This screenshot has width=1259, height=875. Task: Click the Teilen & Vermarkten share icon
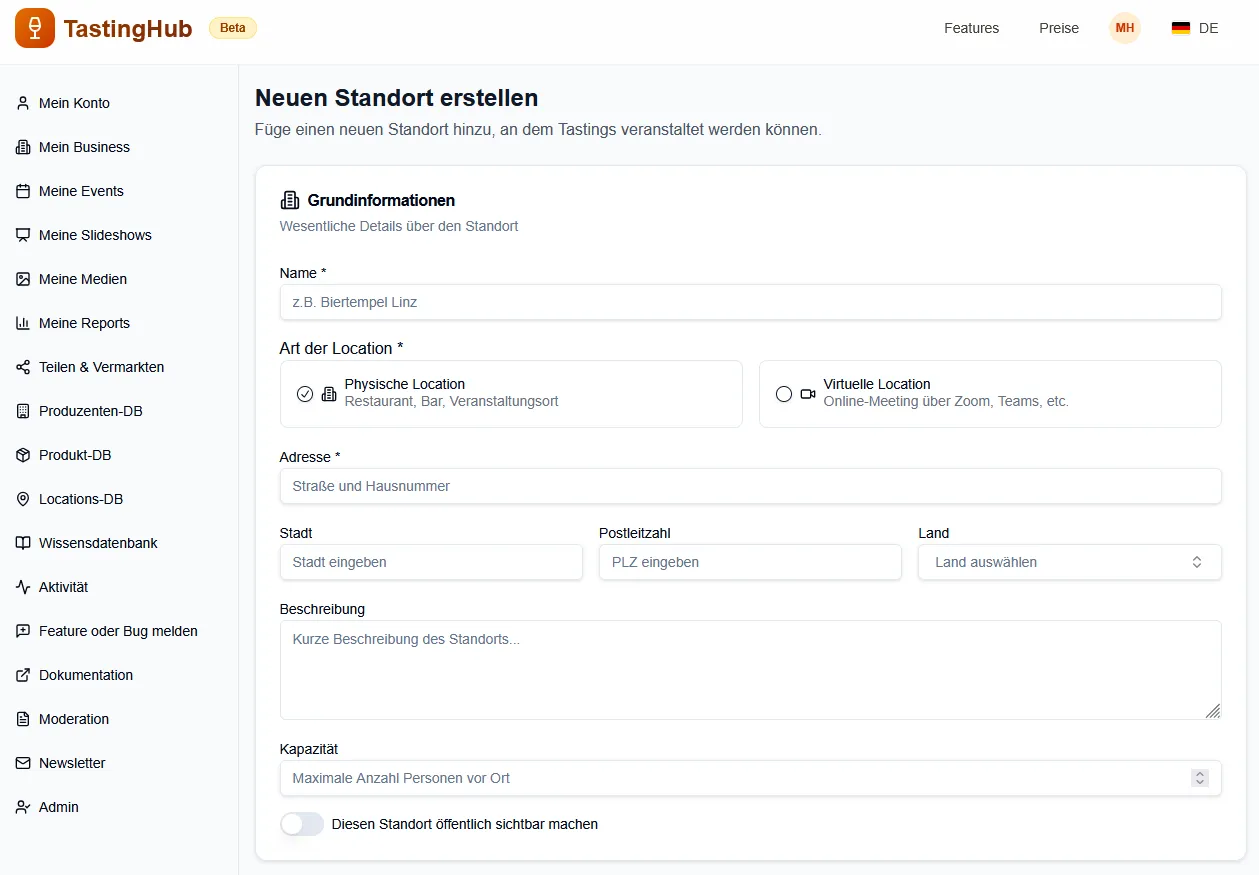coord(23,367)
